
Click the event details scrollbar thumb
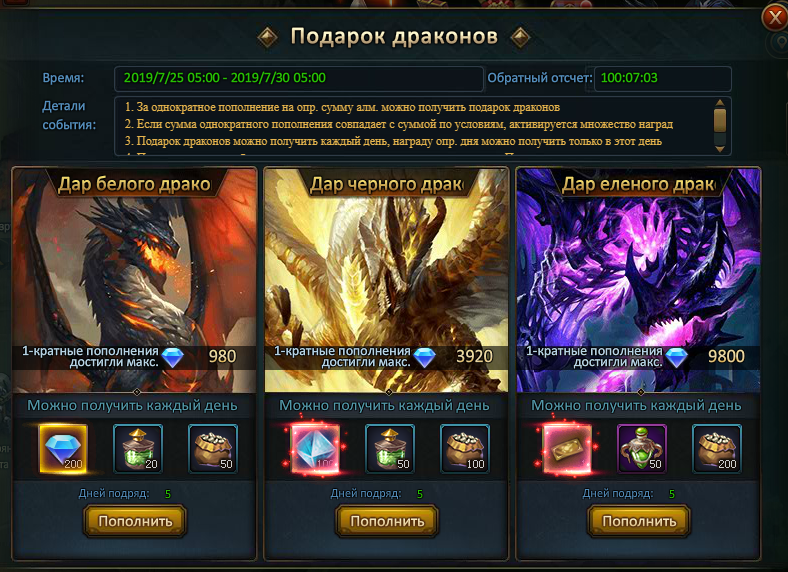point(720,120)
